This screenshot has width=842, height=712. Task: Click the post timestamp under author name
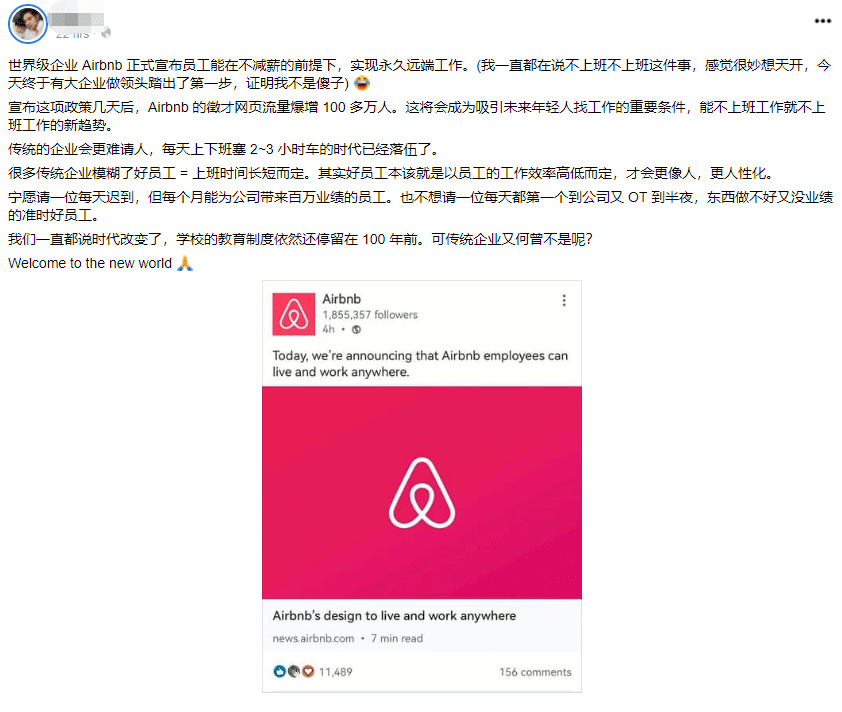pos(72,33)
